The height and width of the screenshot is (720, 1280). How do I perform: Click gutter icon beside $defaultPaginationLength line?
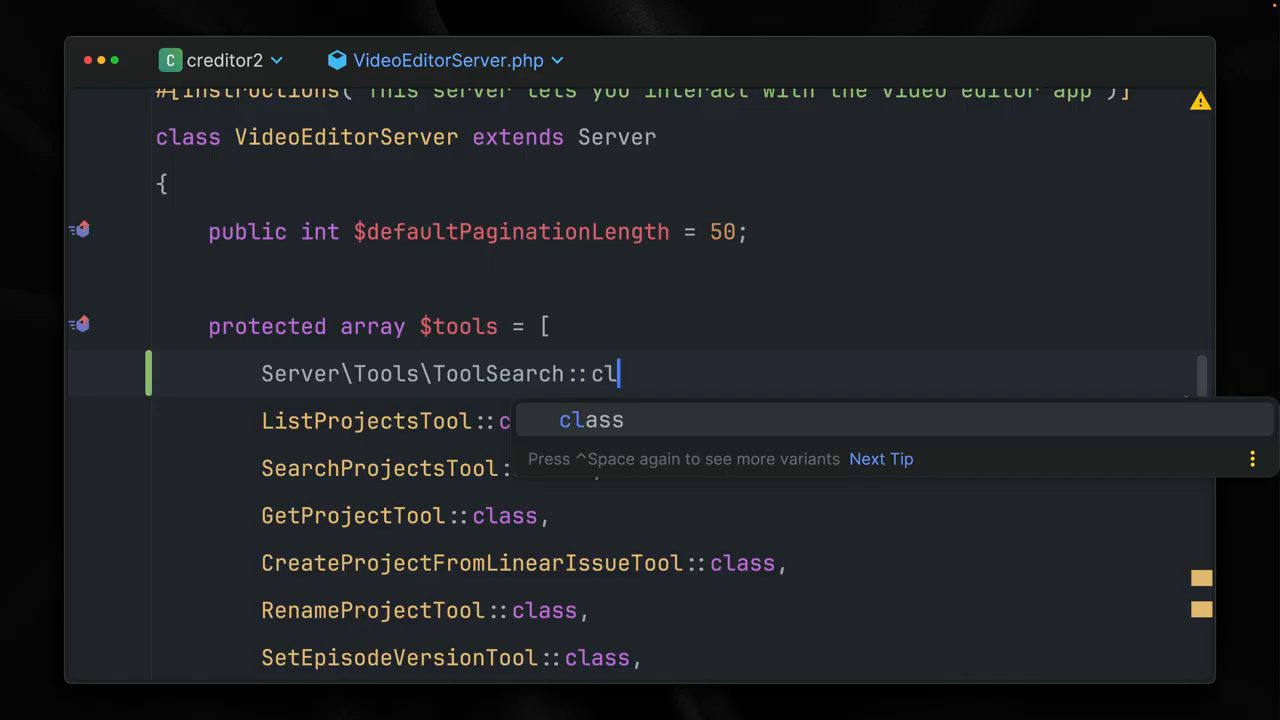(80, 231)
